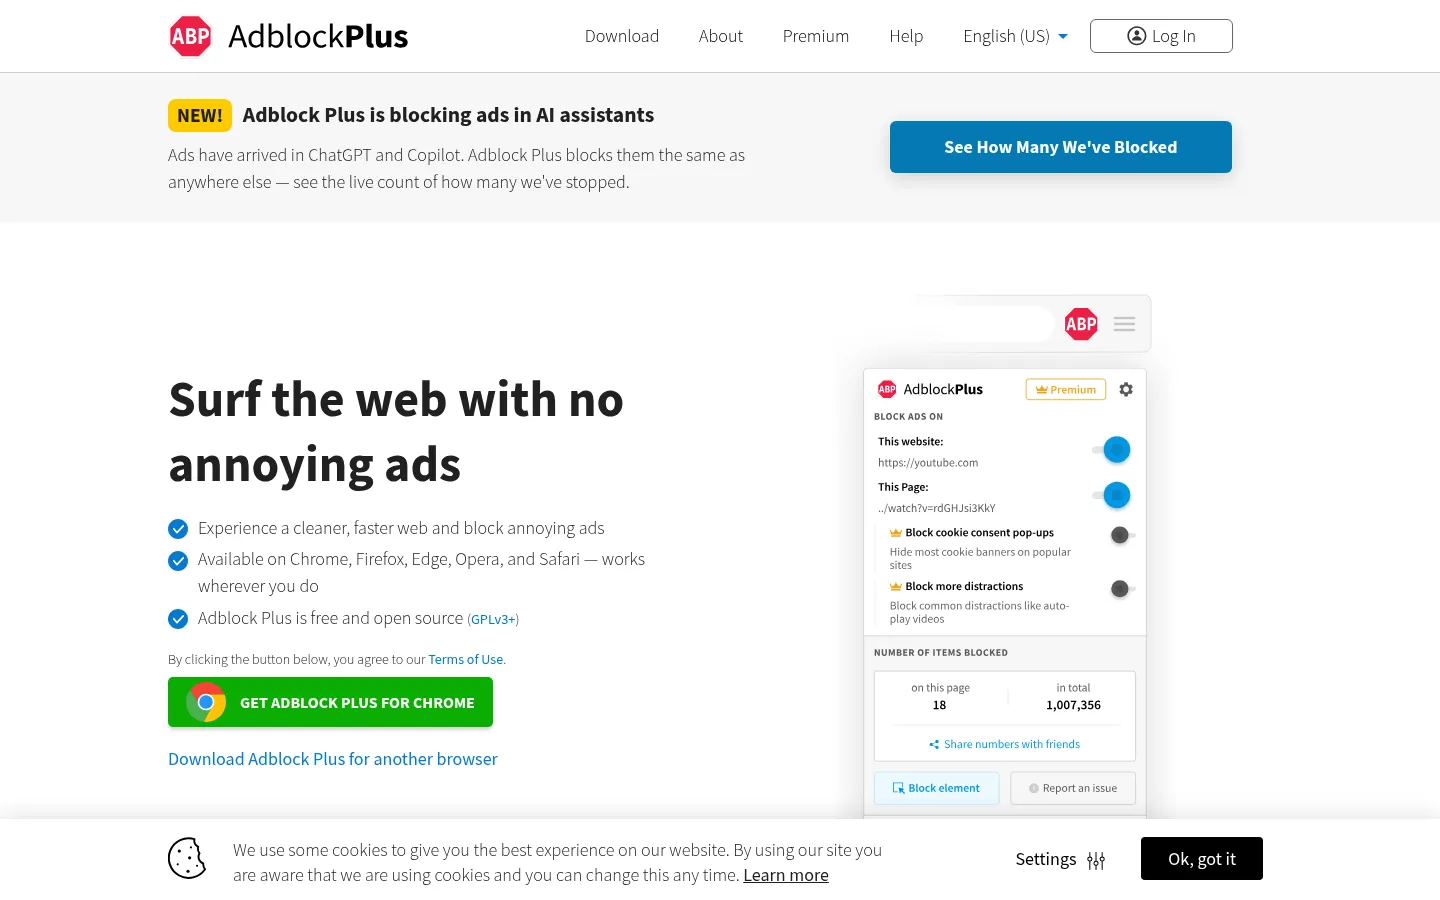
Task: Click crown icon beside Block cookie consent pop-ups
Action: click(896, 533)
